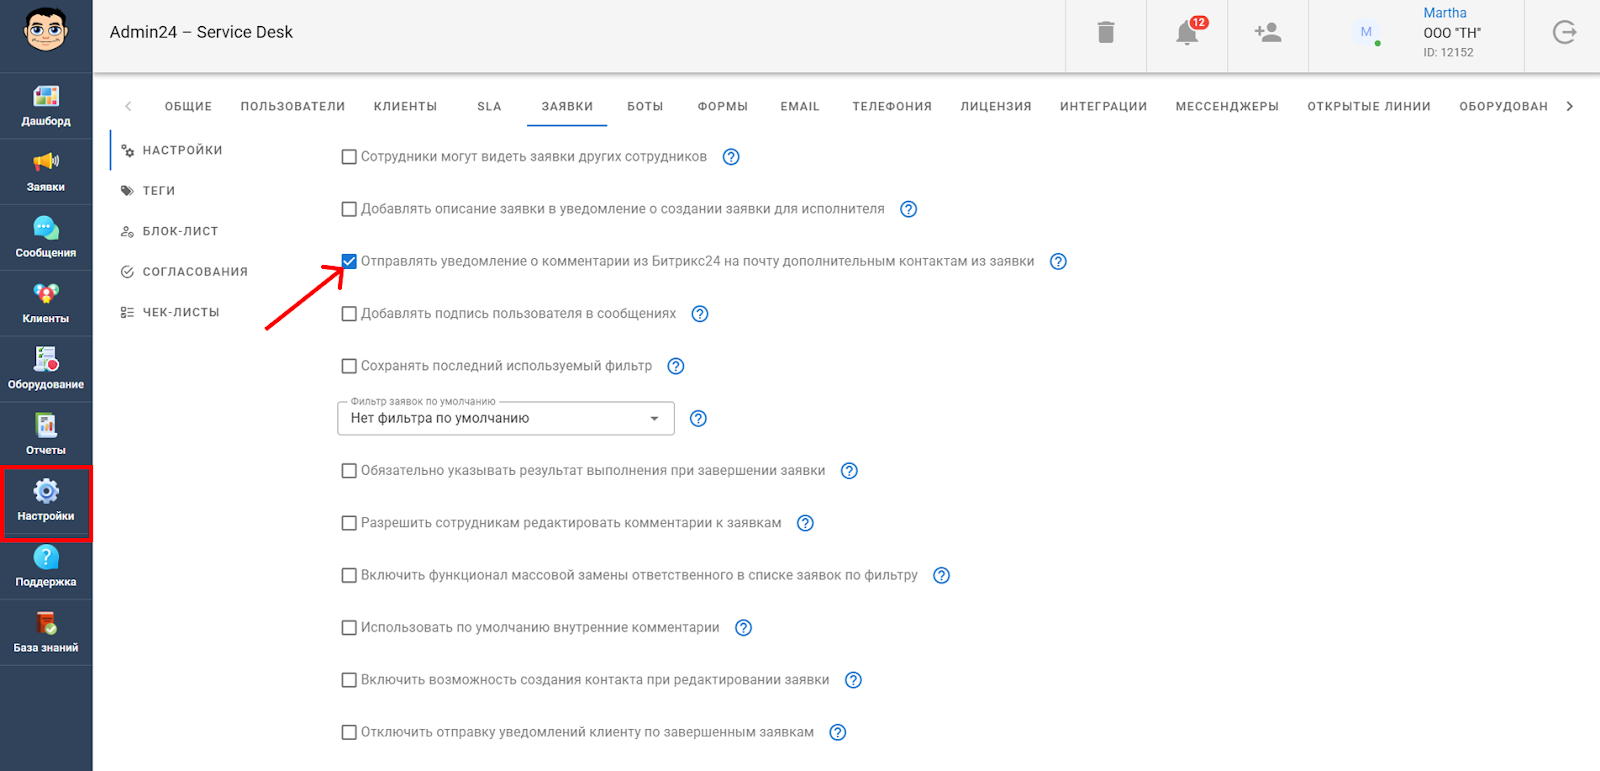This screenshot has width=1600, height=771.
Task: Click the add user icon
Action: 1267,33
